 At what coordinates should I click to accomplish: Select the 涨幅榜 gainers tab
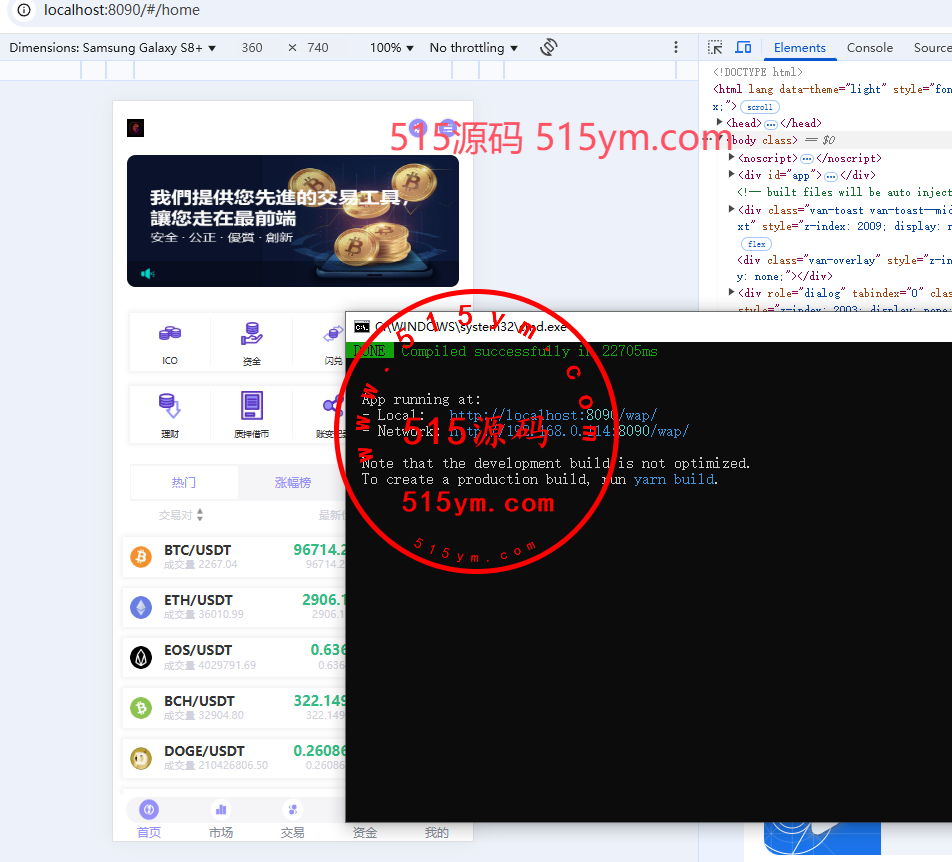coord(293,482)
